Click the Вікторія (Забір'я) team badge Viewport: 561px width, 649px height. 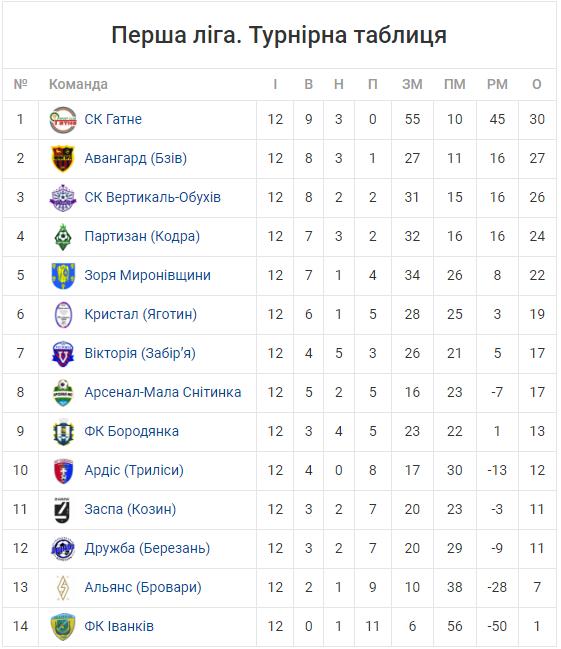tap(63, 354)
